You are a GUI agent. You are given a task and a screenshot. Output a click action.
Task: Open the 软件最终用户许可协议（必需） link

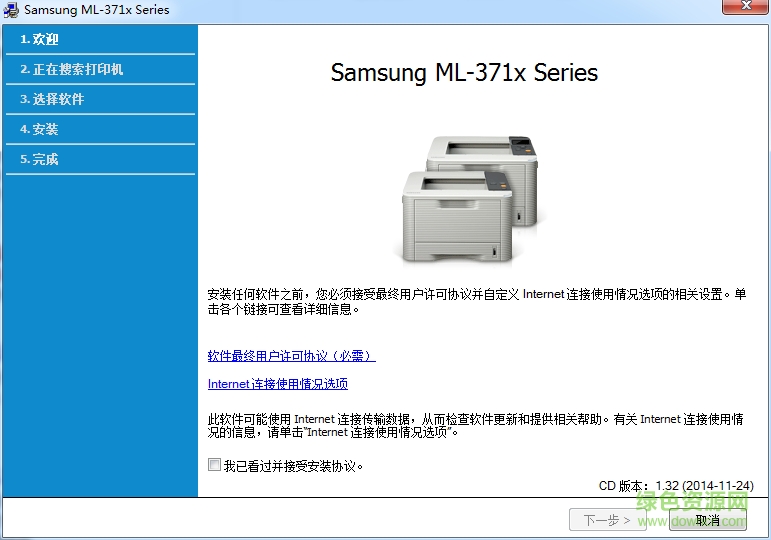[292, 356]
